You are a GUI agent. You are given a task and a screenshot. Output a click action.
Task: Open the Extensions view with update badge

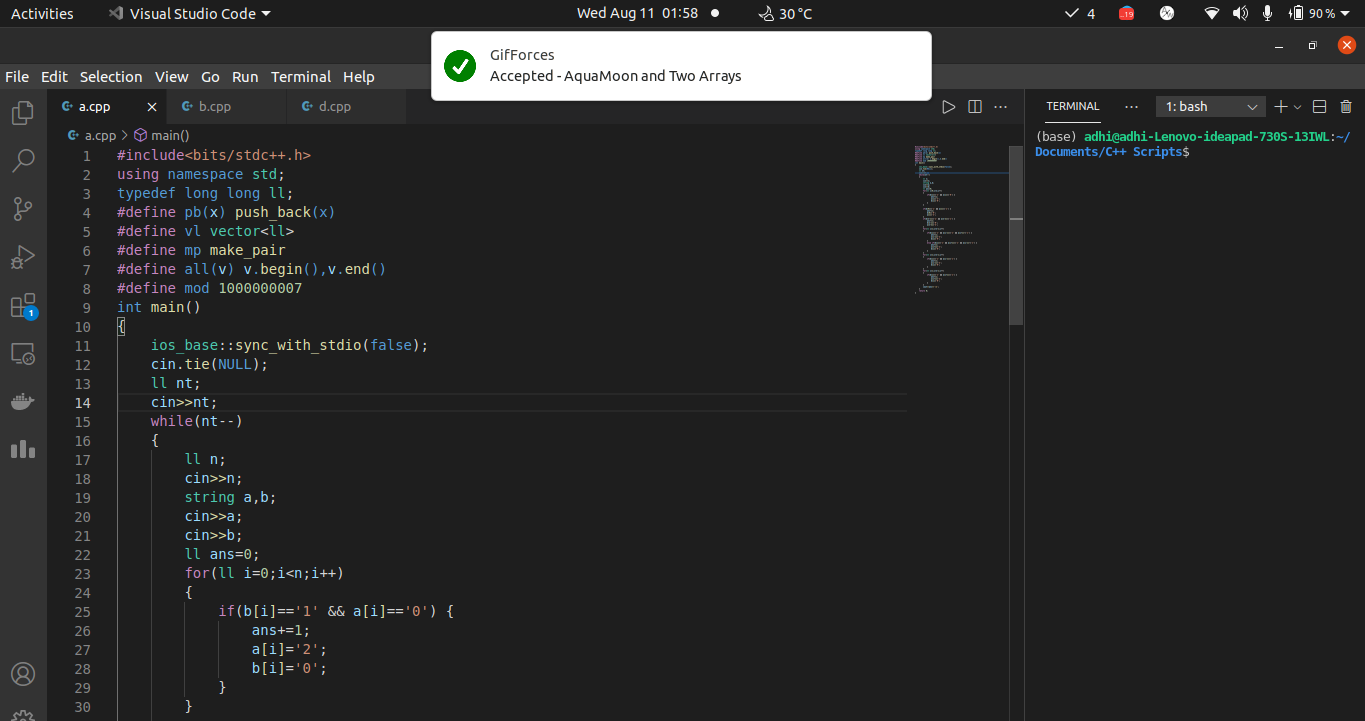click(23, 306)
